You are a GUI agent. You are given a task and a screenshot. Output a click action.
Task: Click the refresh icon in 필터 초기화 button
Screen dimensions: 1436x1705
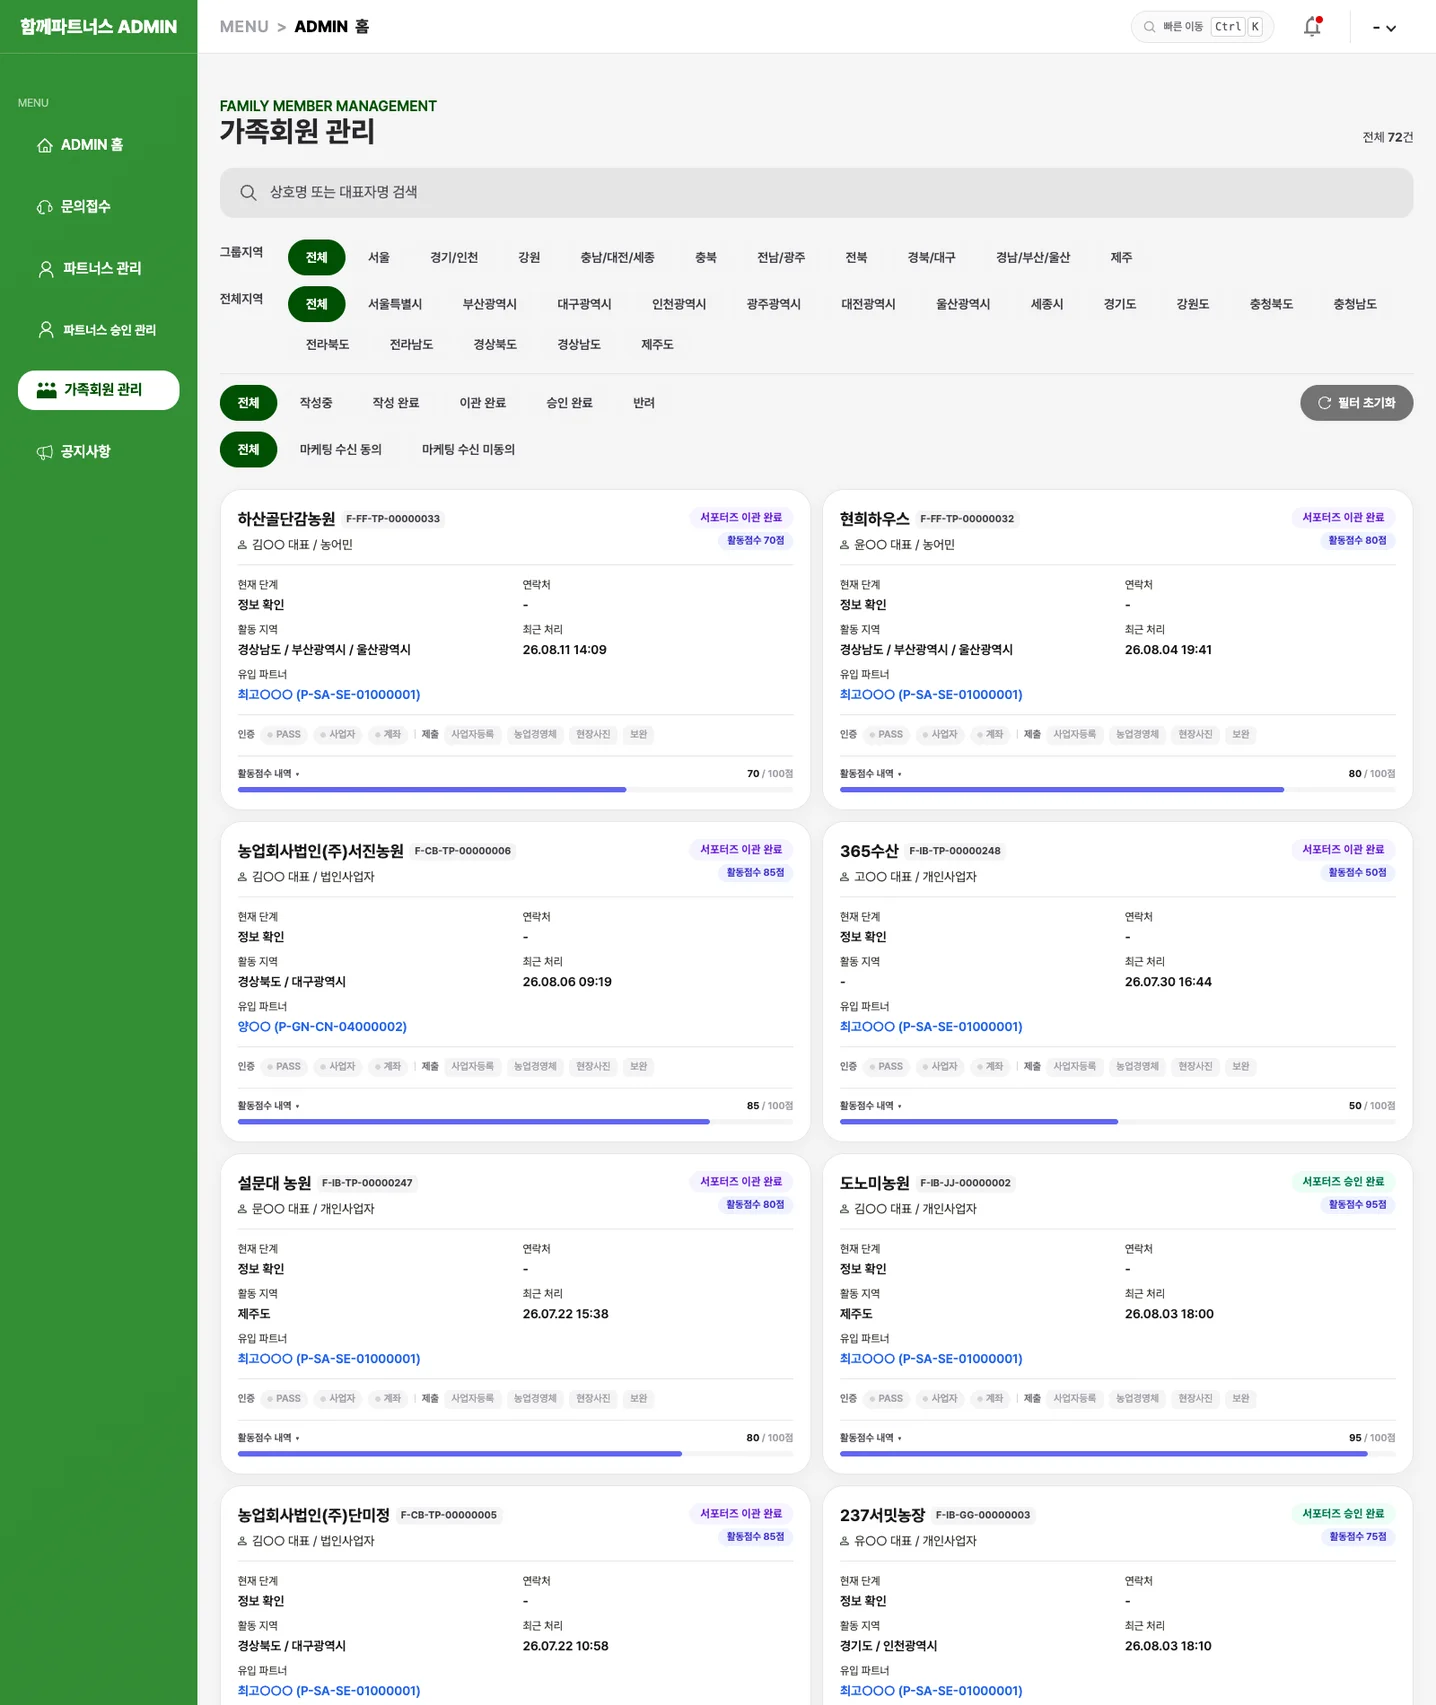tap(1324, 403)
